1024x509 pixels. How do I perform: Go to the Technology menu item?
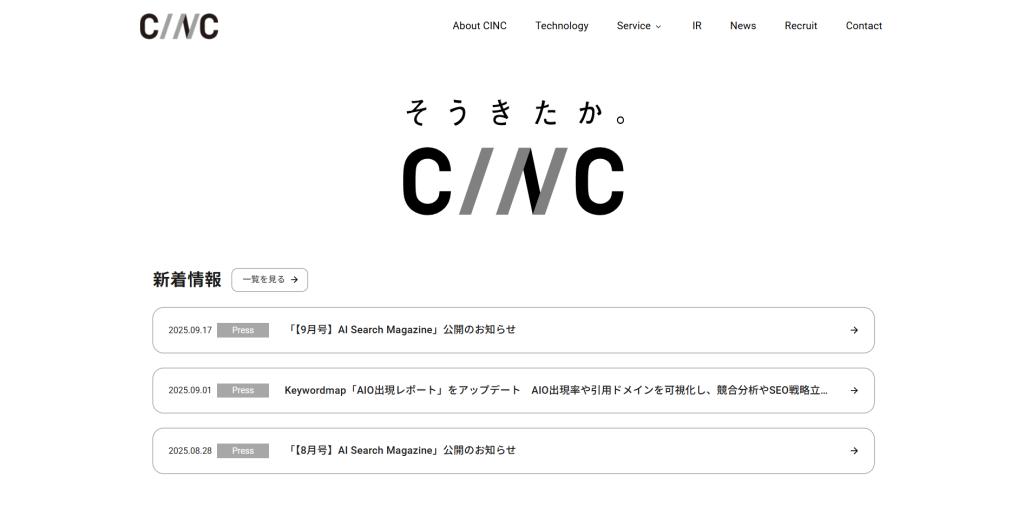[561, 26]
